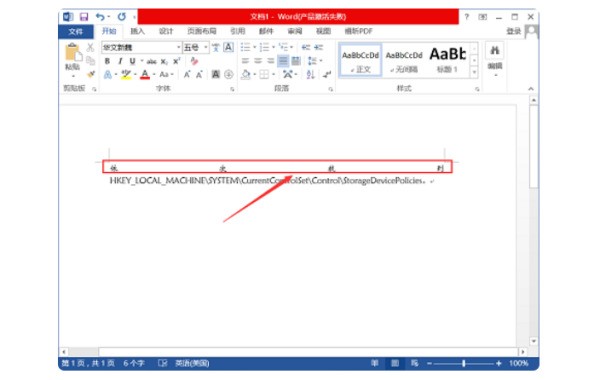Apply superscript formatting (X²)
This screenshot has height=380, width=600.
tap(176, 61)
